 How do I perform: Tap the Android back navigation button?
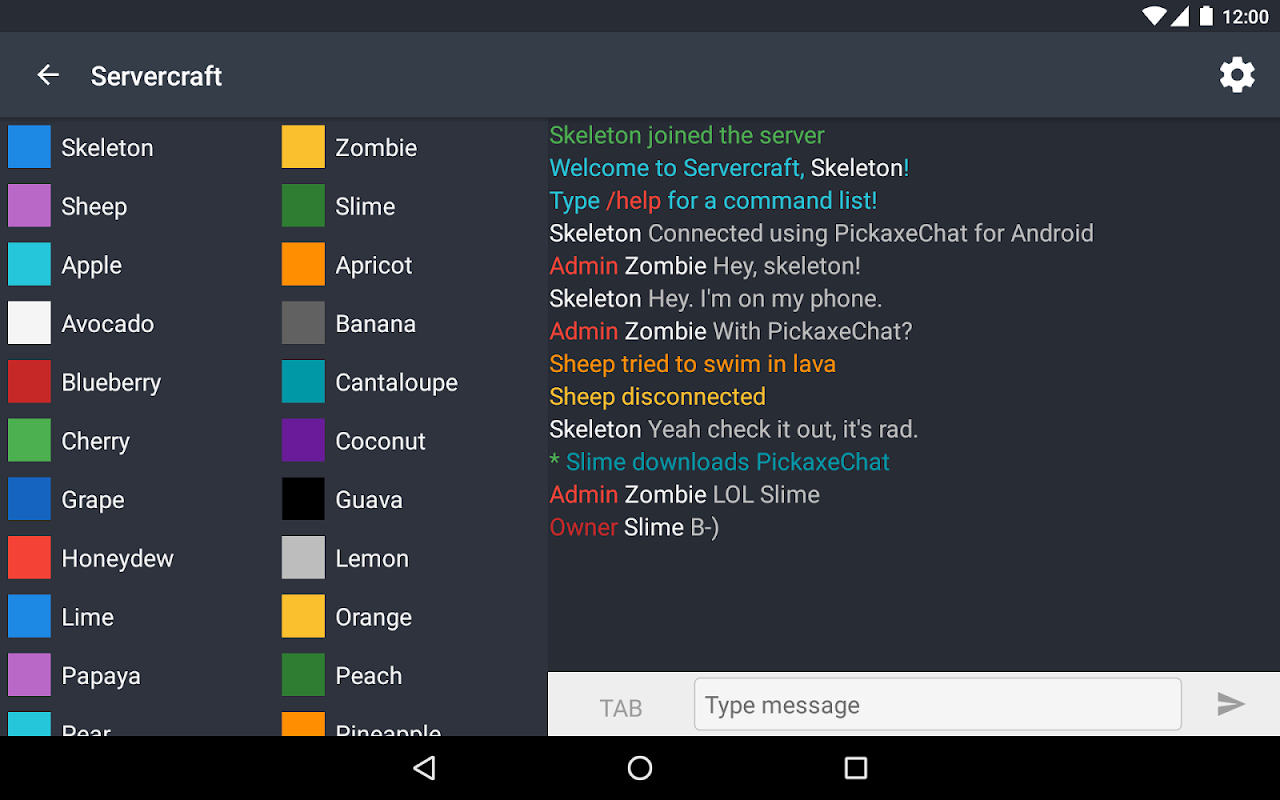point(425,768)
